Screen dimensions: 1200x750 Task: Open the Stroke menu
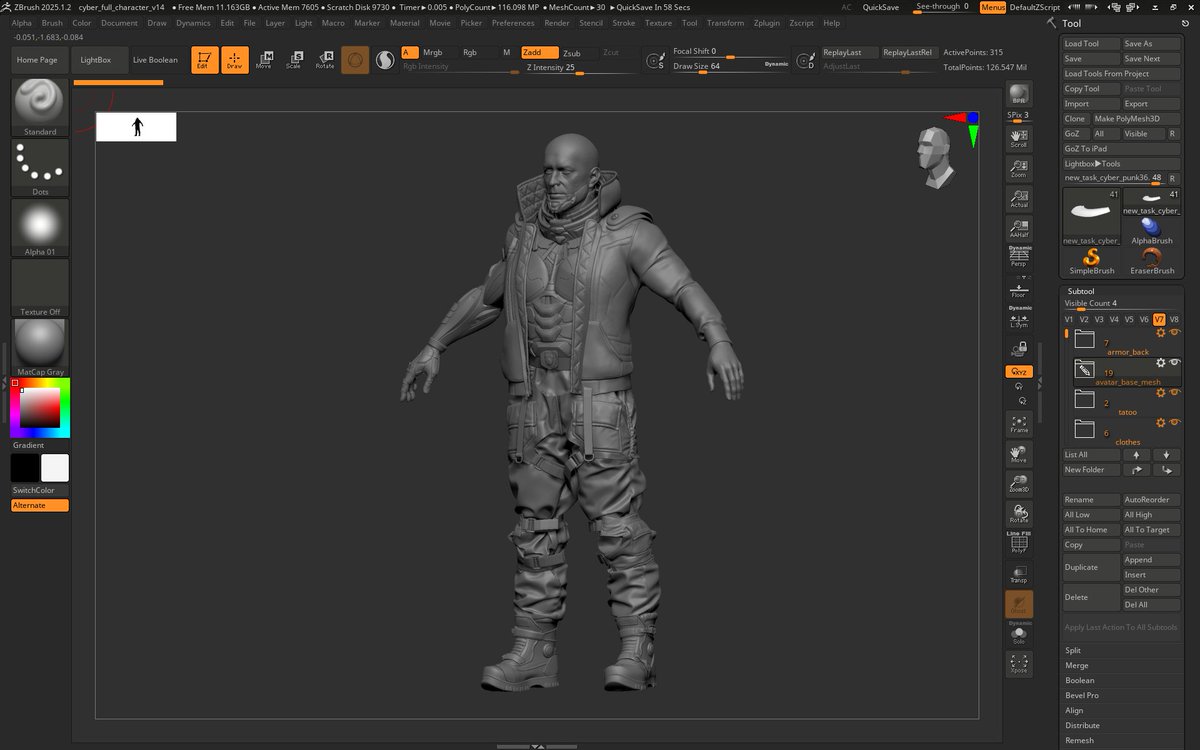623,23
